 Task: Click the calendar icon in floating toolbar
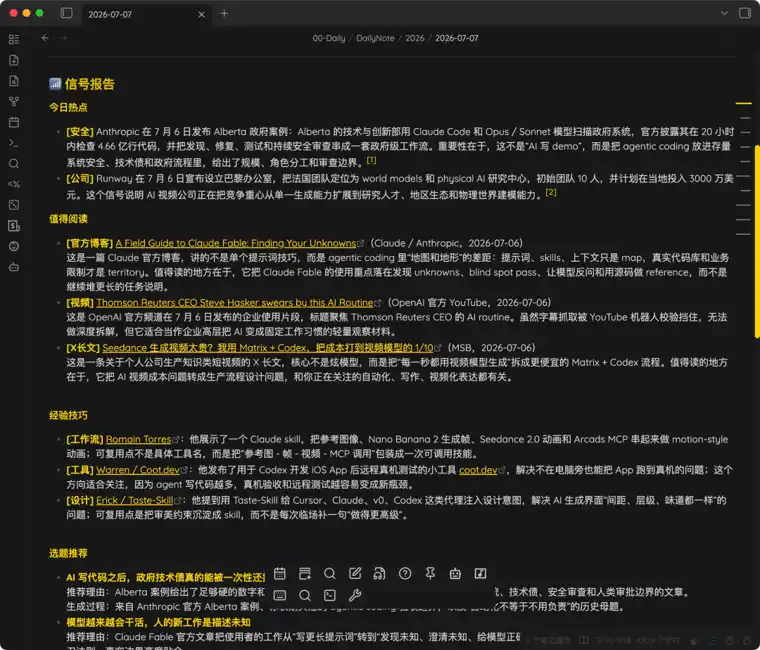(x=280, y=573)
